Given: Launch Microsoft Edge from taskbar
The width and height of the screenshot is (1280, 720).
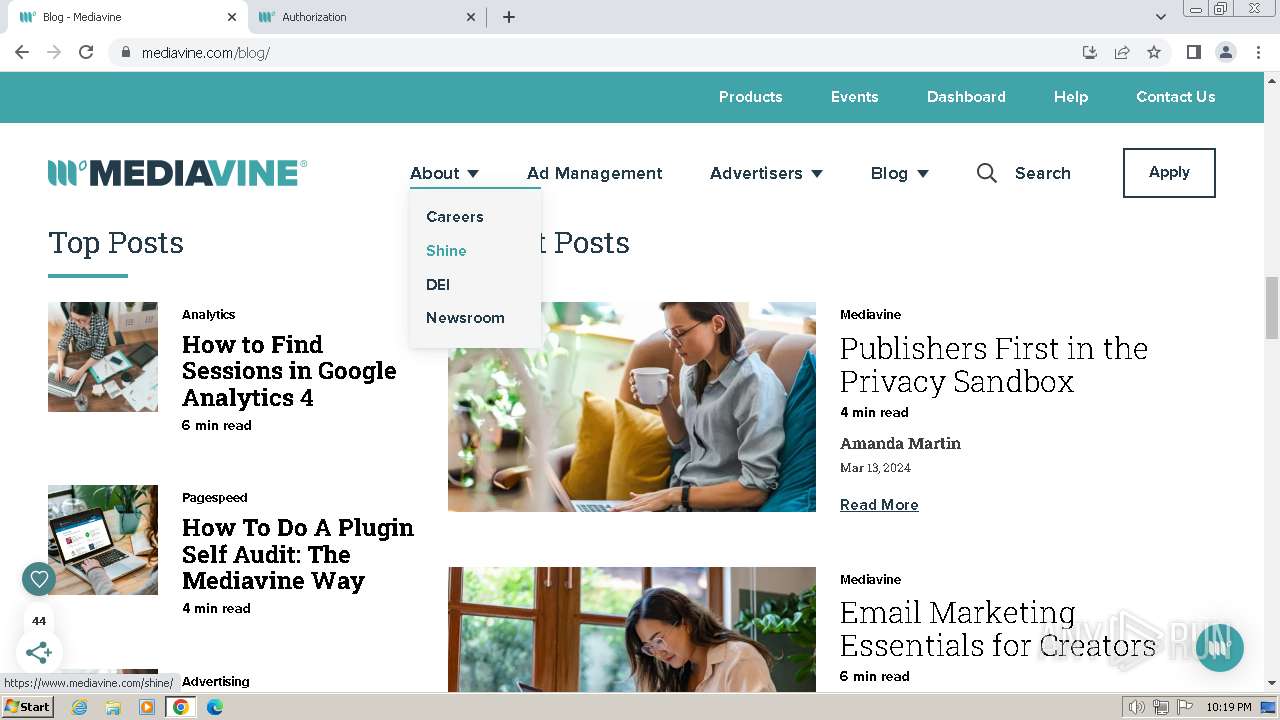Looking at the screenshot, I should point(215,707).
